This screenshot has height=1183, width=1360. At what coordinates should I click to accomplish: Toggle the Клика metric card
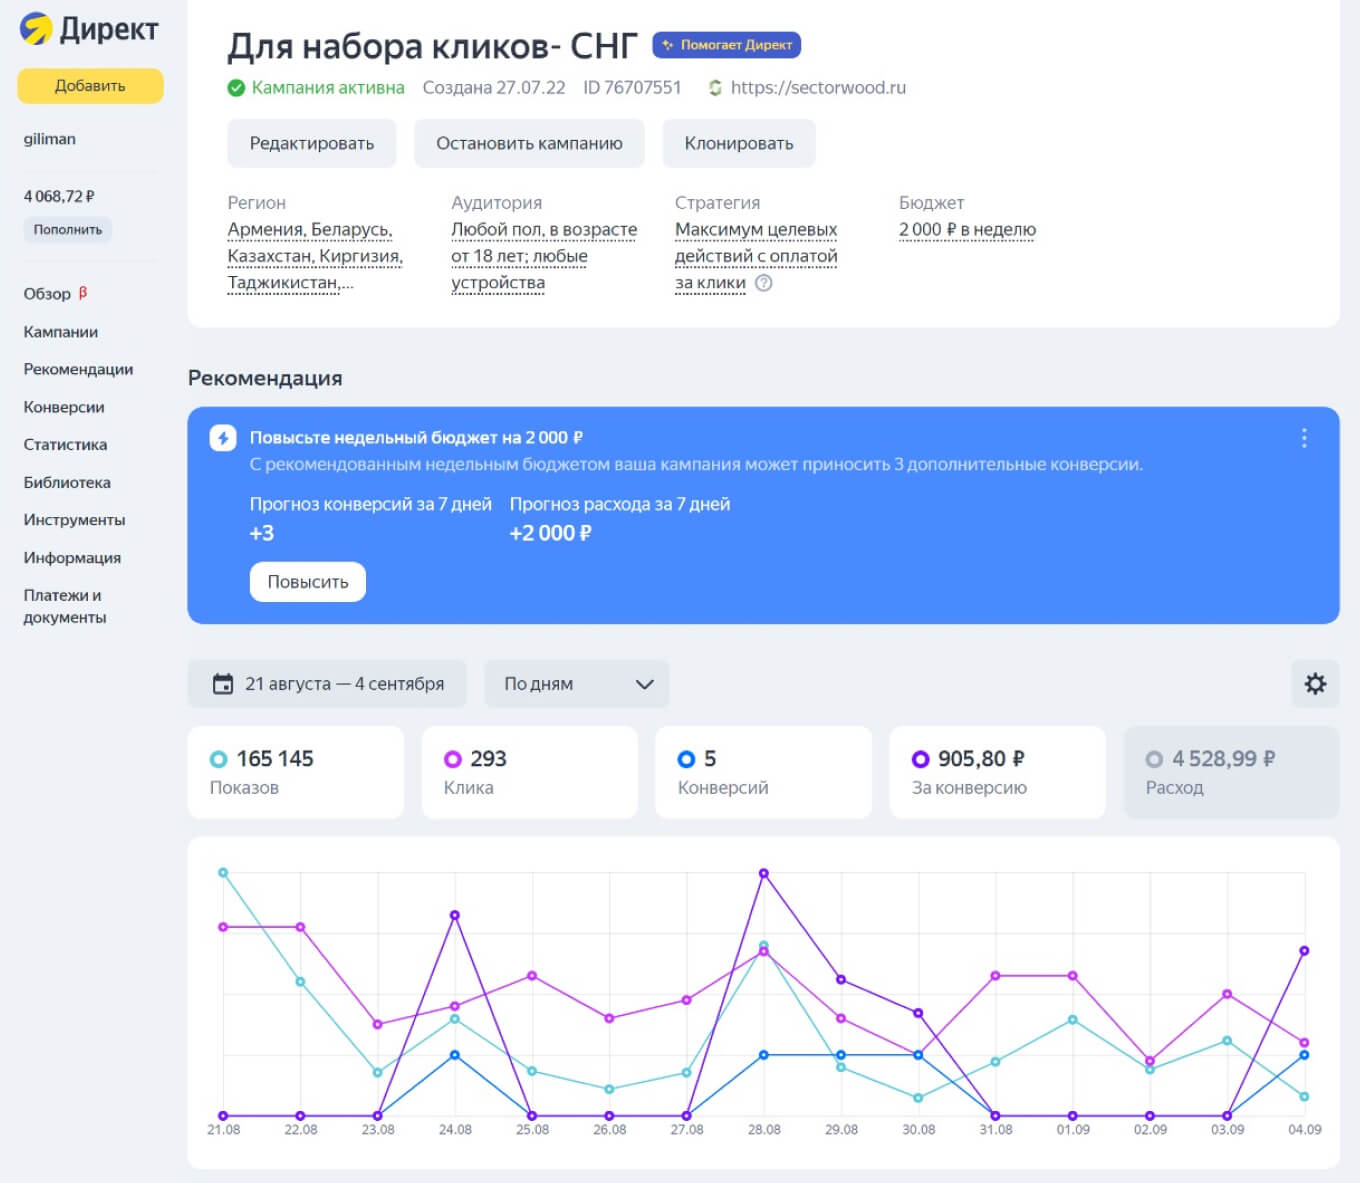pyautogui.click(x=529, y=772)
